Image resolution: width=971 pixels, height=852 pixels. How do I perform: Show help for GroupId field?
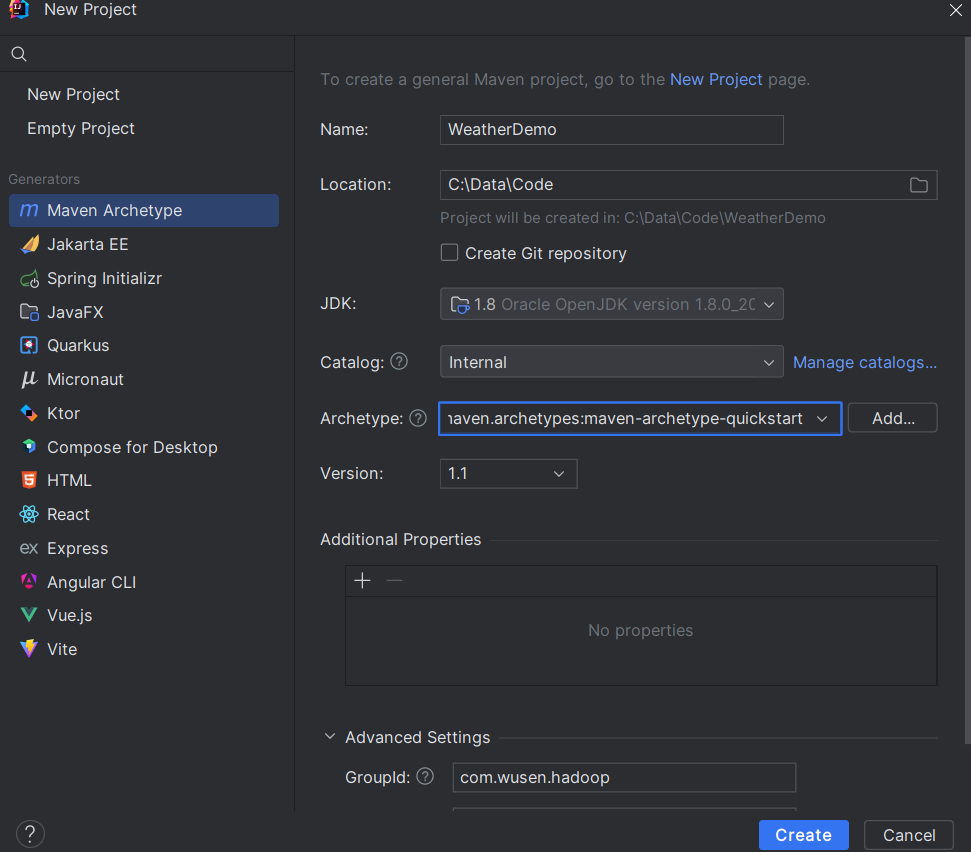[425, 776]
